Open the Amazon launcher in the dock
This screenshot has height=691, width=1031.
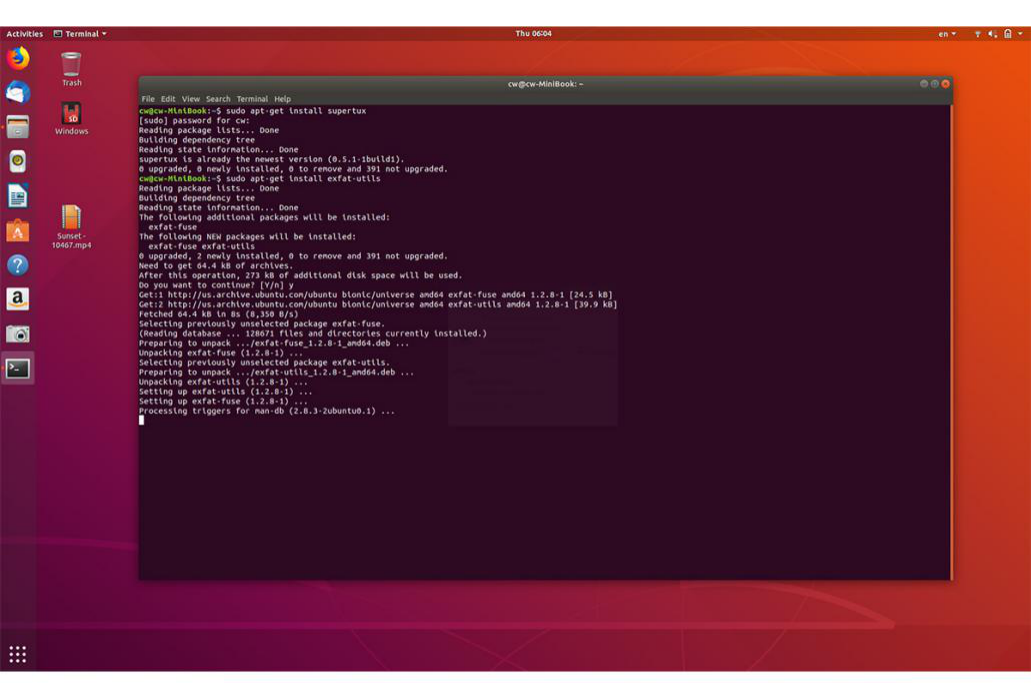click(18, 299)
